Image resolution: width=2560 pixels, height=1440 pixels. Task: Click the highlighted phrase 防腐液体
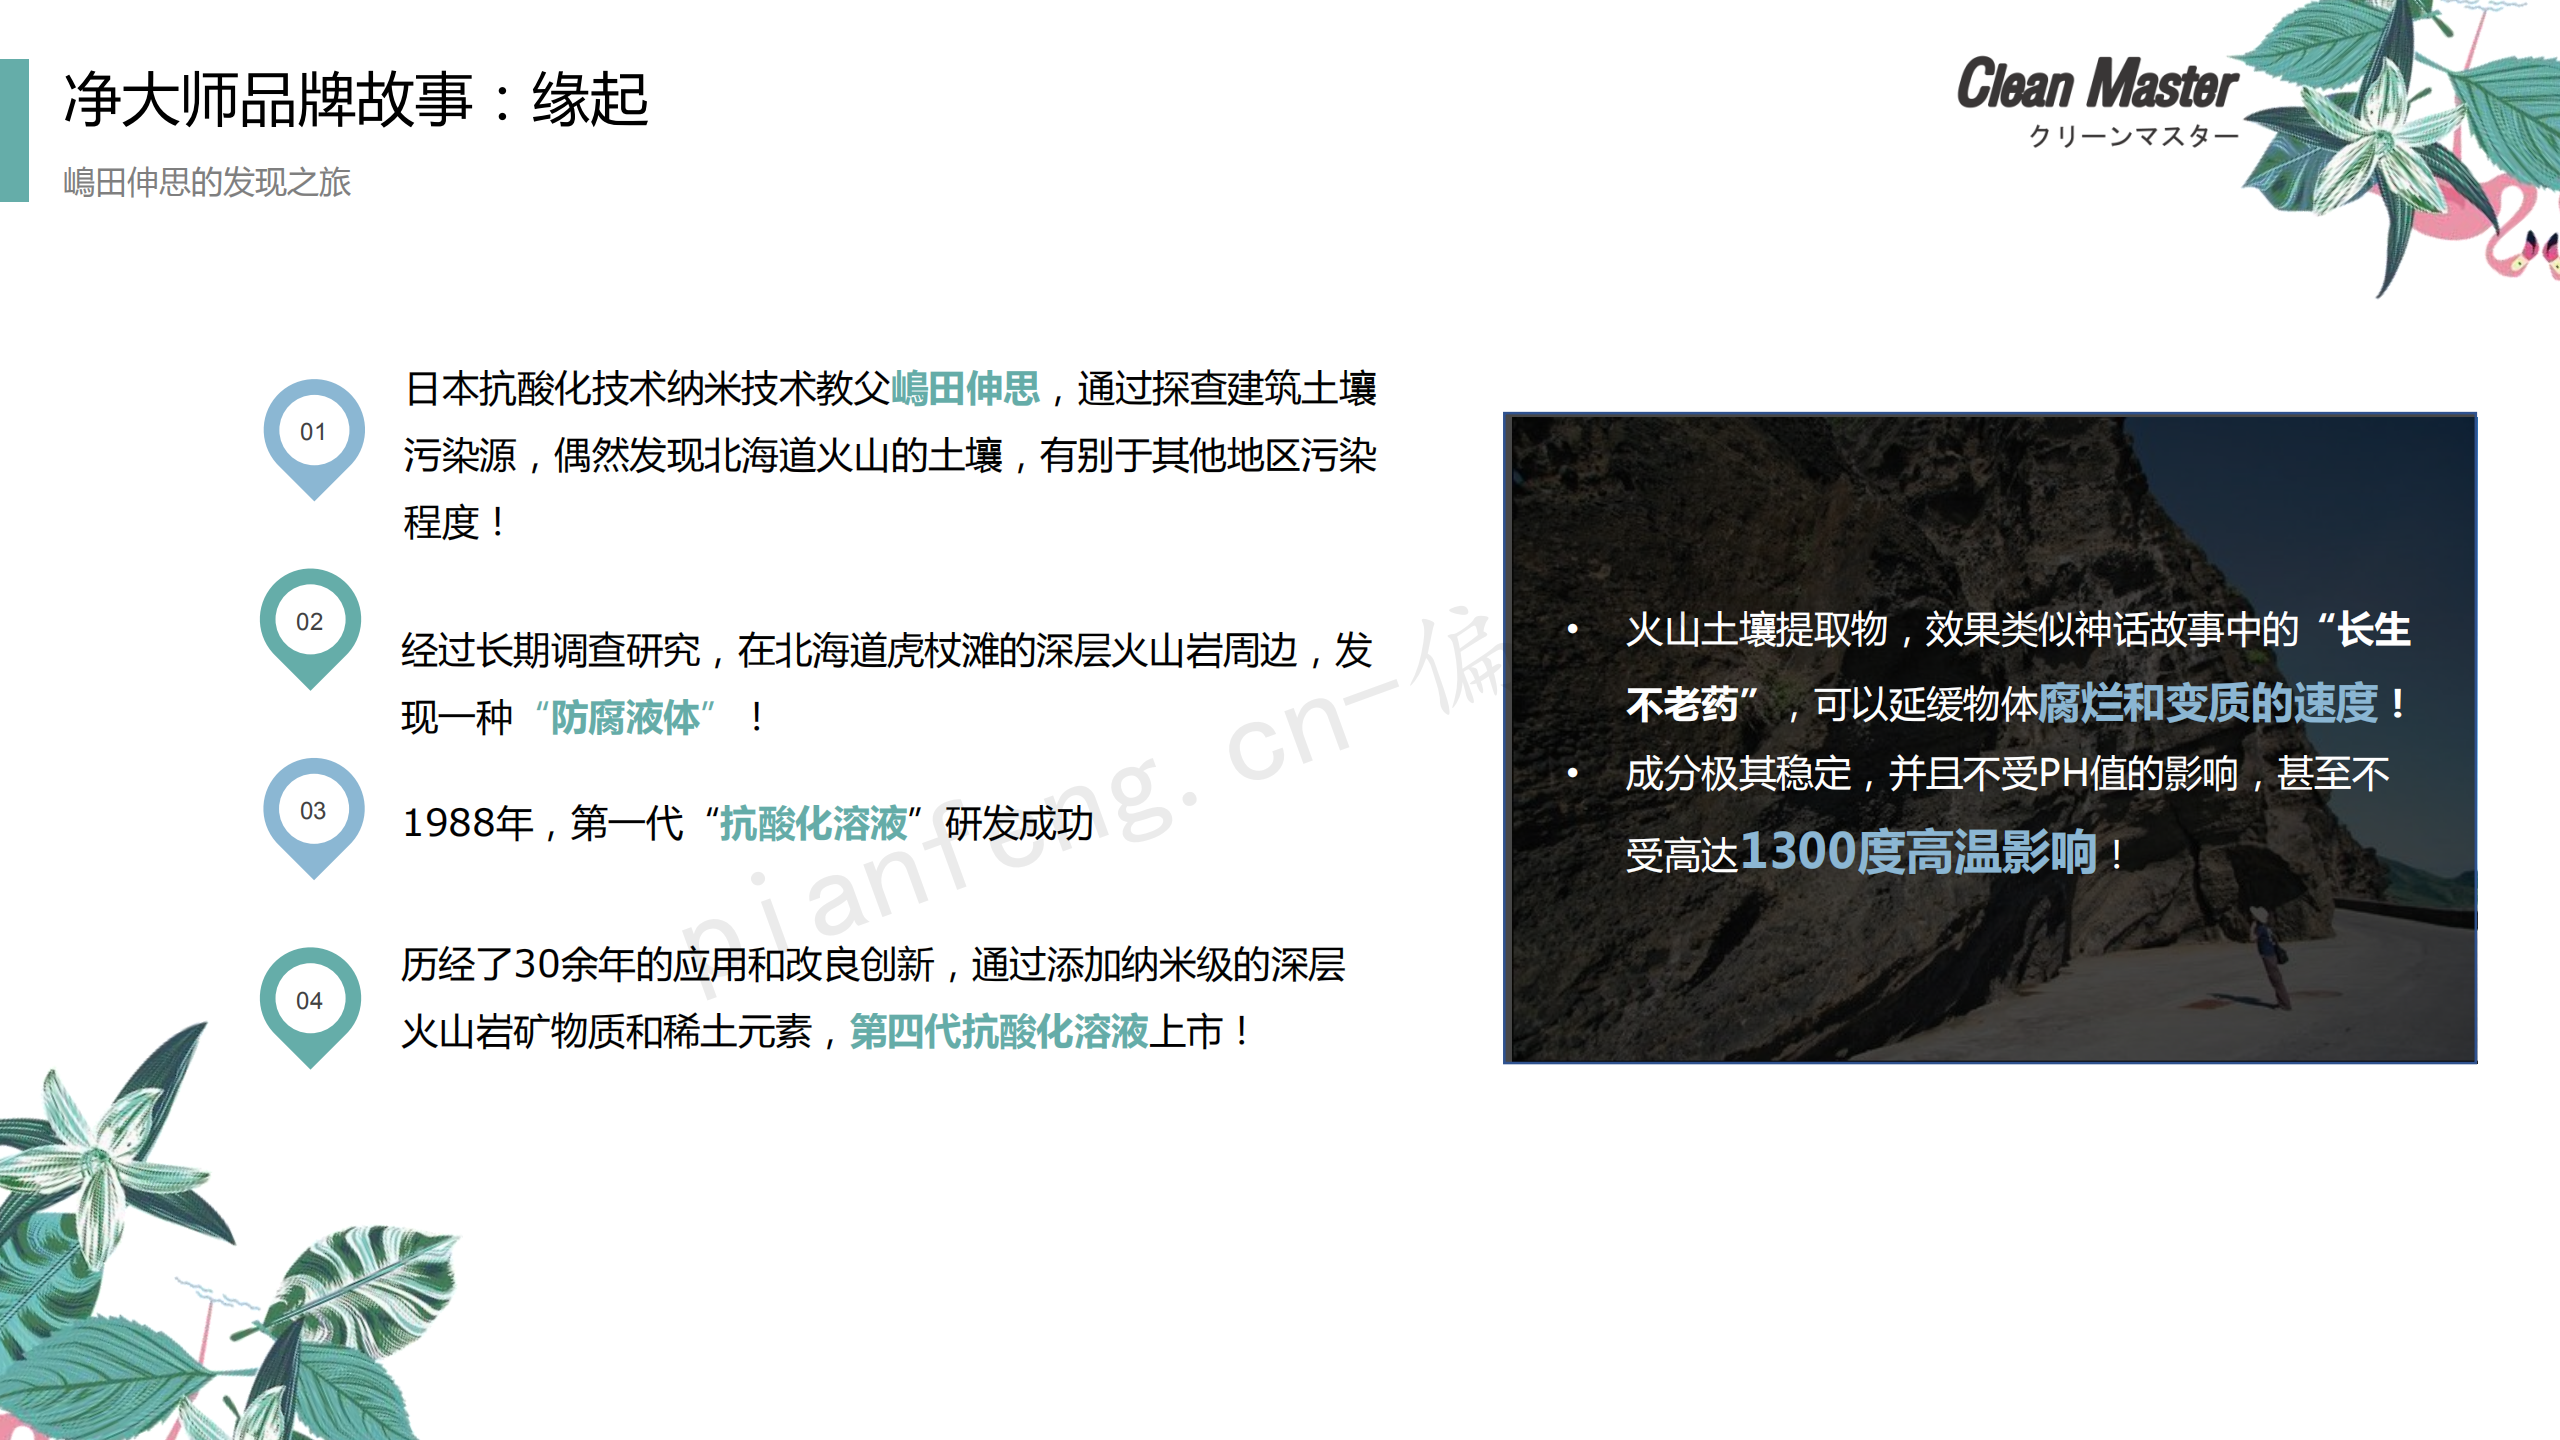pos(625,717)
